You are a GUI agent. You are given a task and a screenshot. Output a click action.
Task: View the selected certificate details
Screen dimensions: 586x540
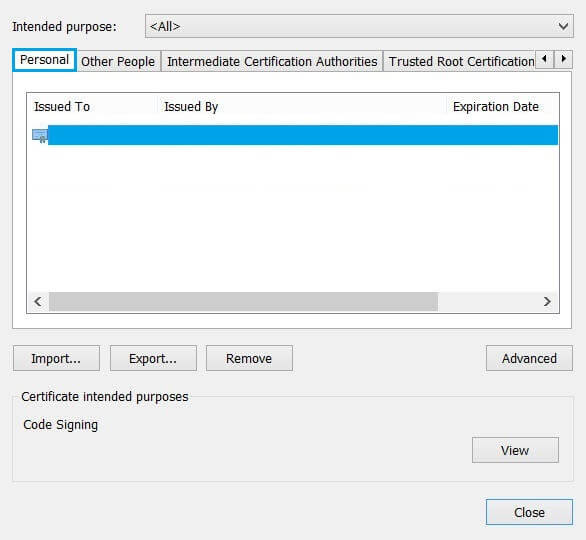515,450
